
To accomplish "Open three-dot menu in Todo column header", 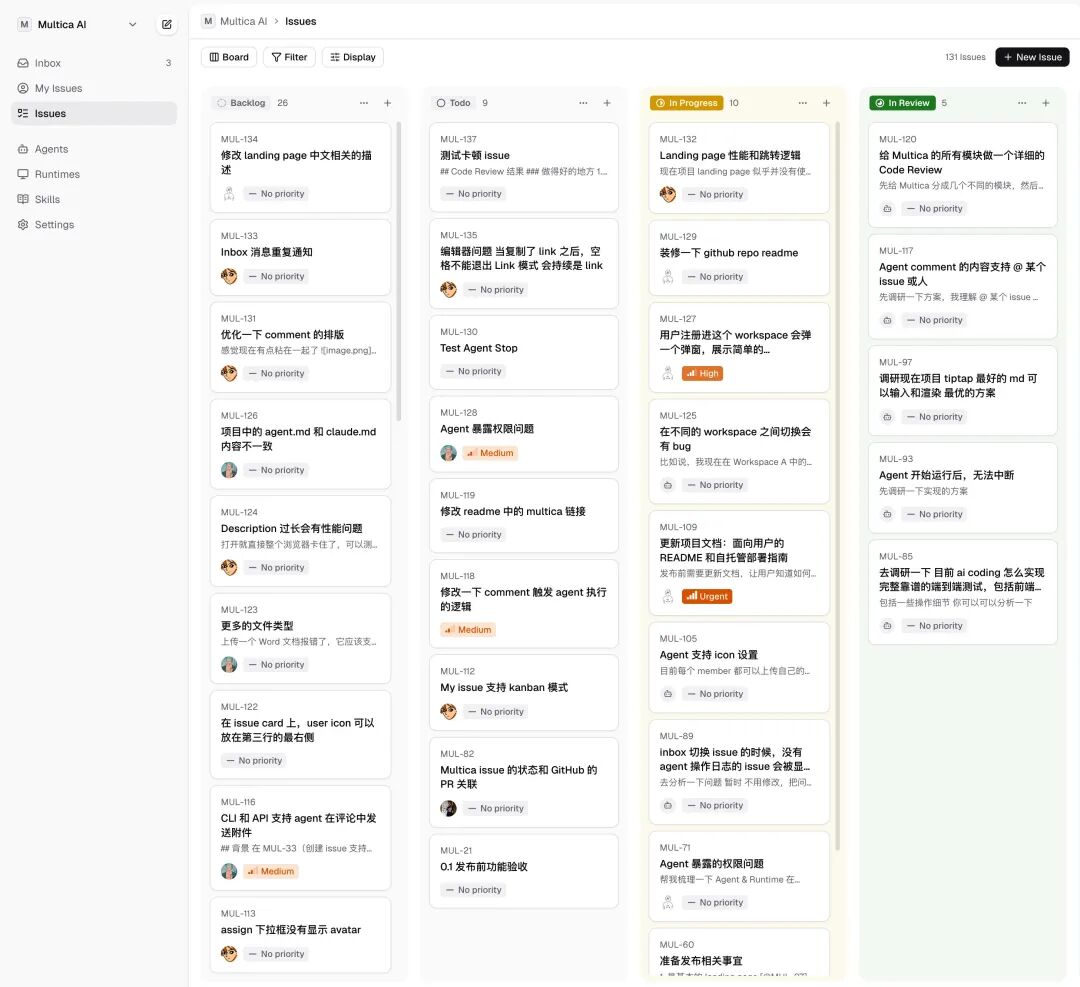I will coord(583,103).
